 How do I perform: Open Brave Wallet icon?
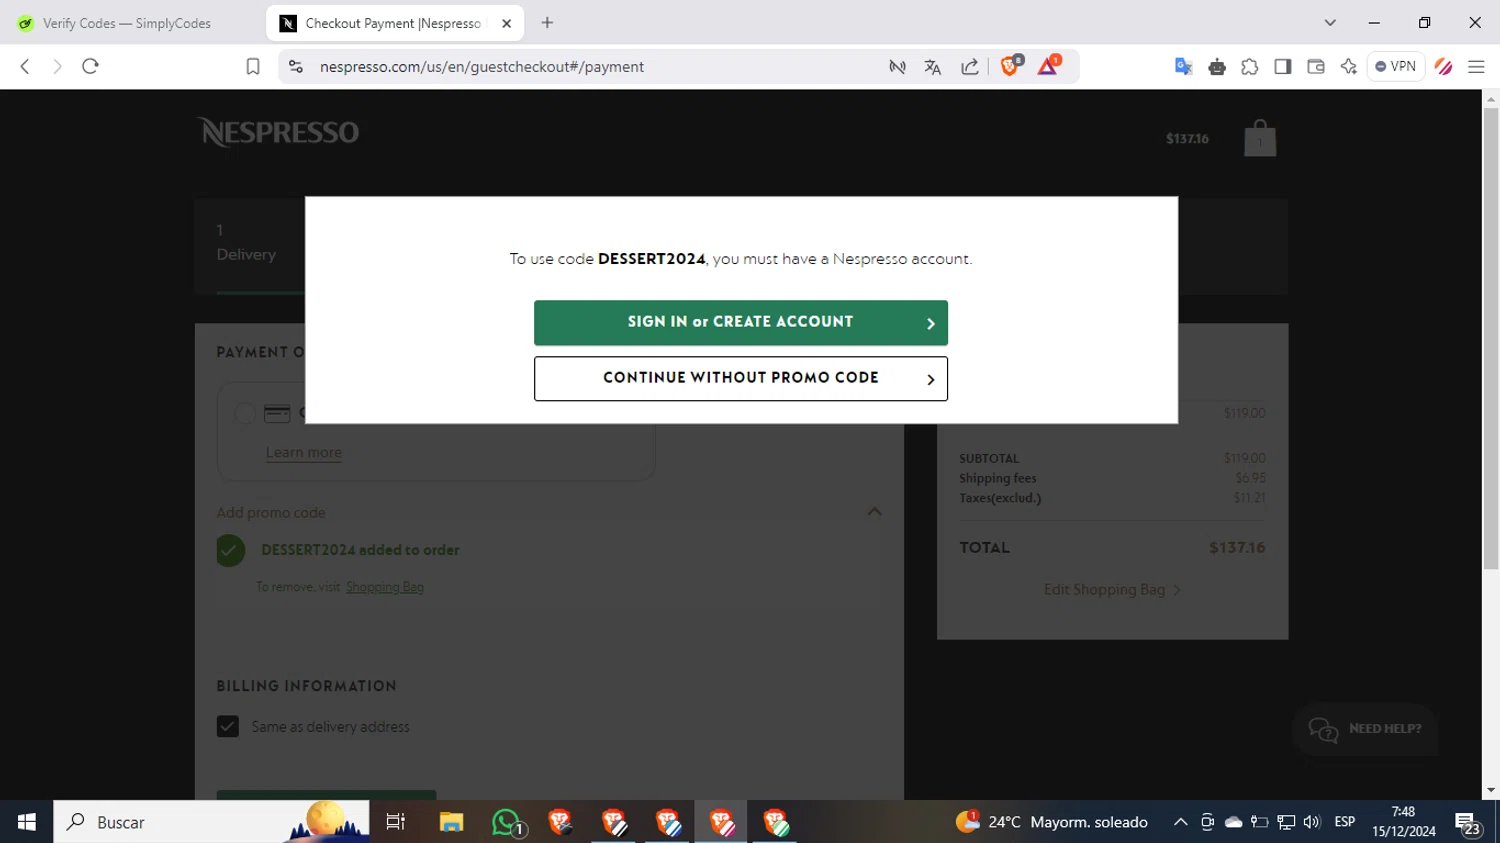click(x=1316, y=67)
